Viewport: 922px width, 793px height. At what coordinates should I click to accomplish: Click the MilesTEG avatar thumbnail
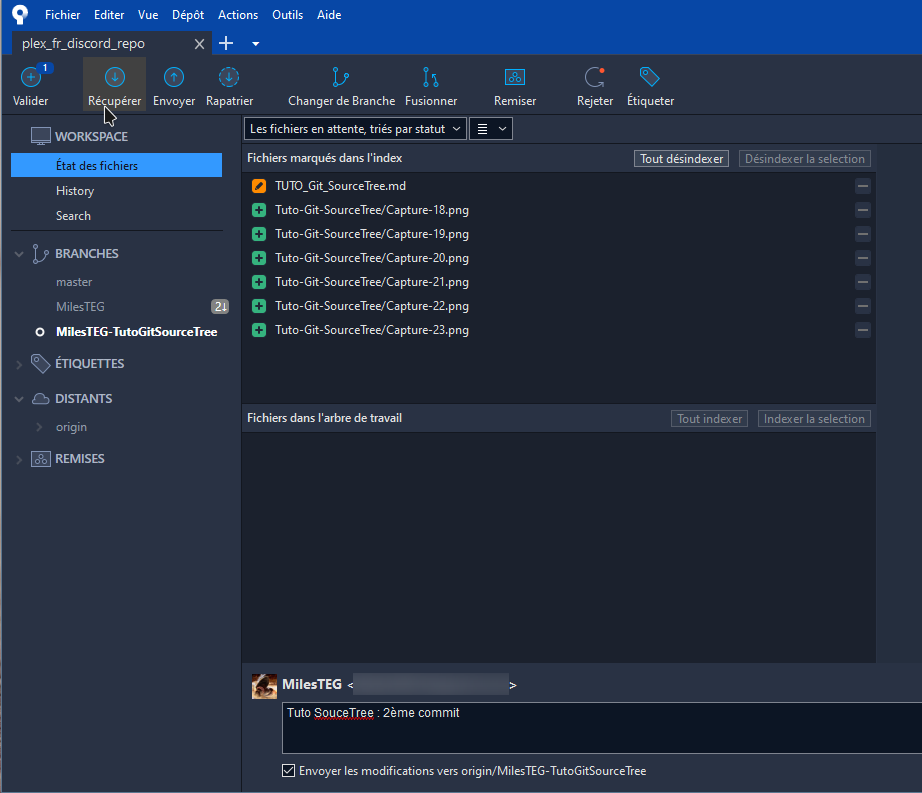click(264, 686)
